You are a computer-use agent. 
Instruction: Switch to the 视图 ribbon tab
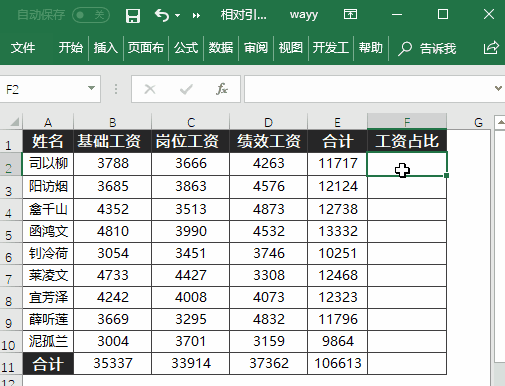[291, 48]
